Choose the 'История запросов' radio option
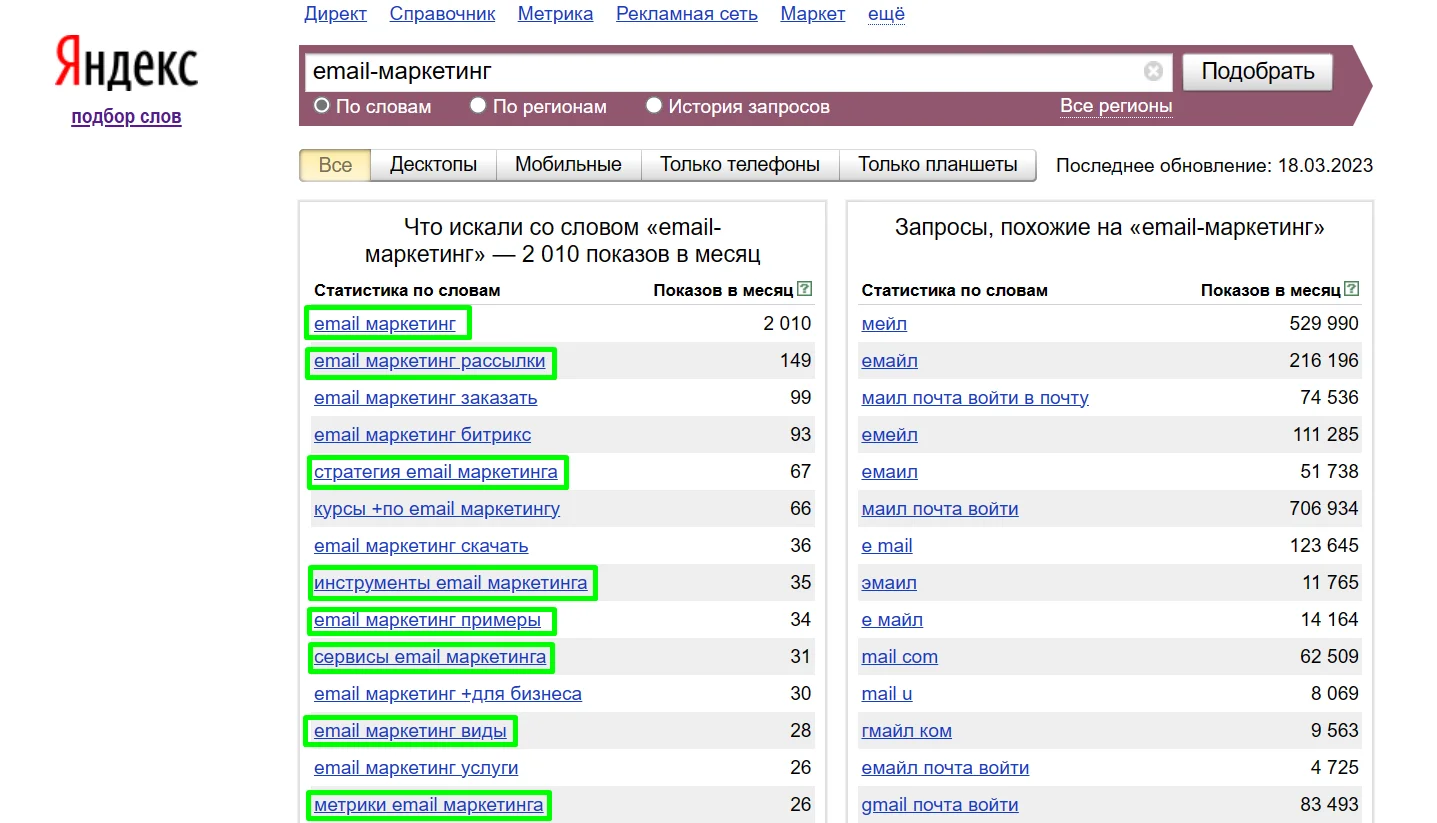Image resolution: width=1437 pixels, height=823 pixels. (654, 105)
